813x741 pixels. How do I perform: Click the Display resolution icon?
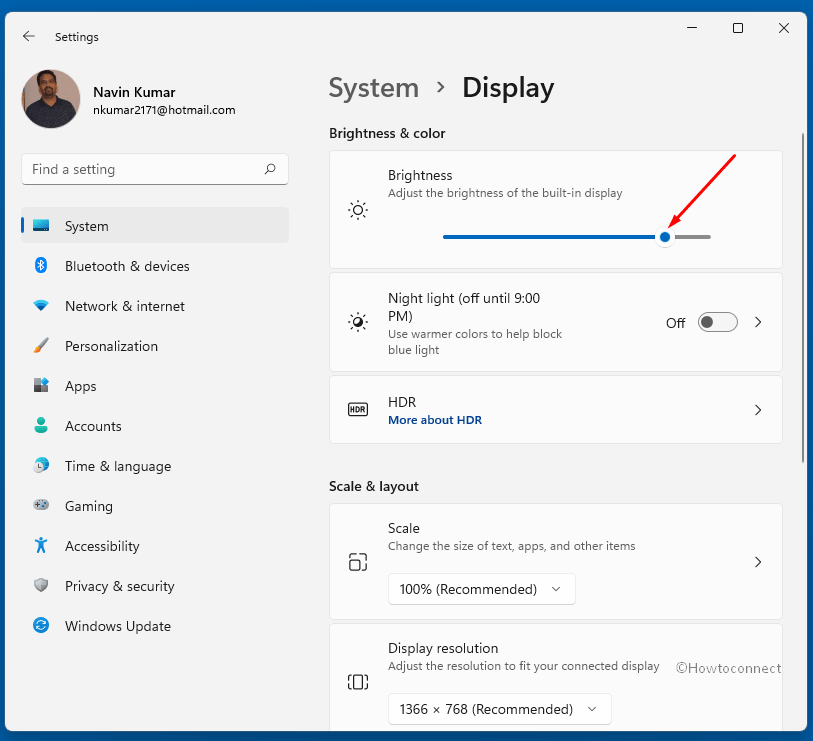click(x=358, y=682)
